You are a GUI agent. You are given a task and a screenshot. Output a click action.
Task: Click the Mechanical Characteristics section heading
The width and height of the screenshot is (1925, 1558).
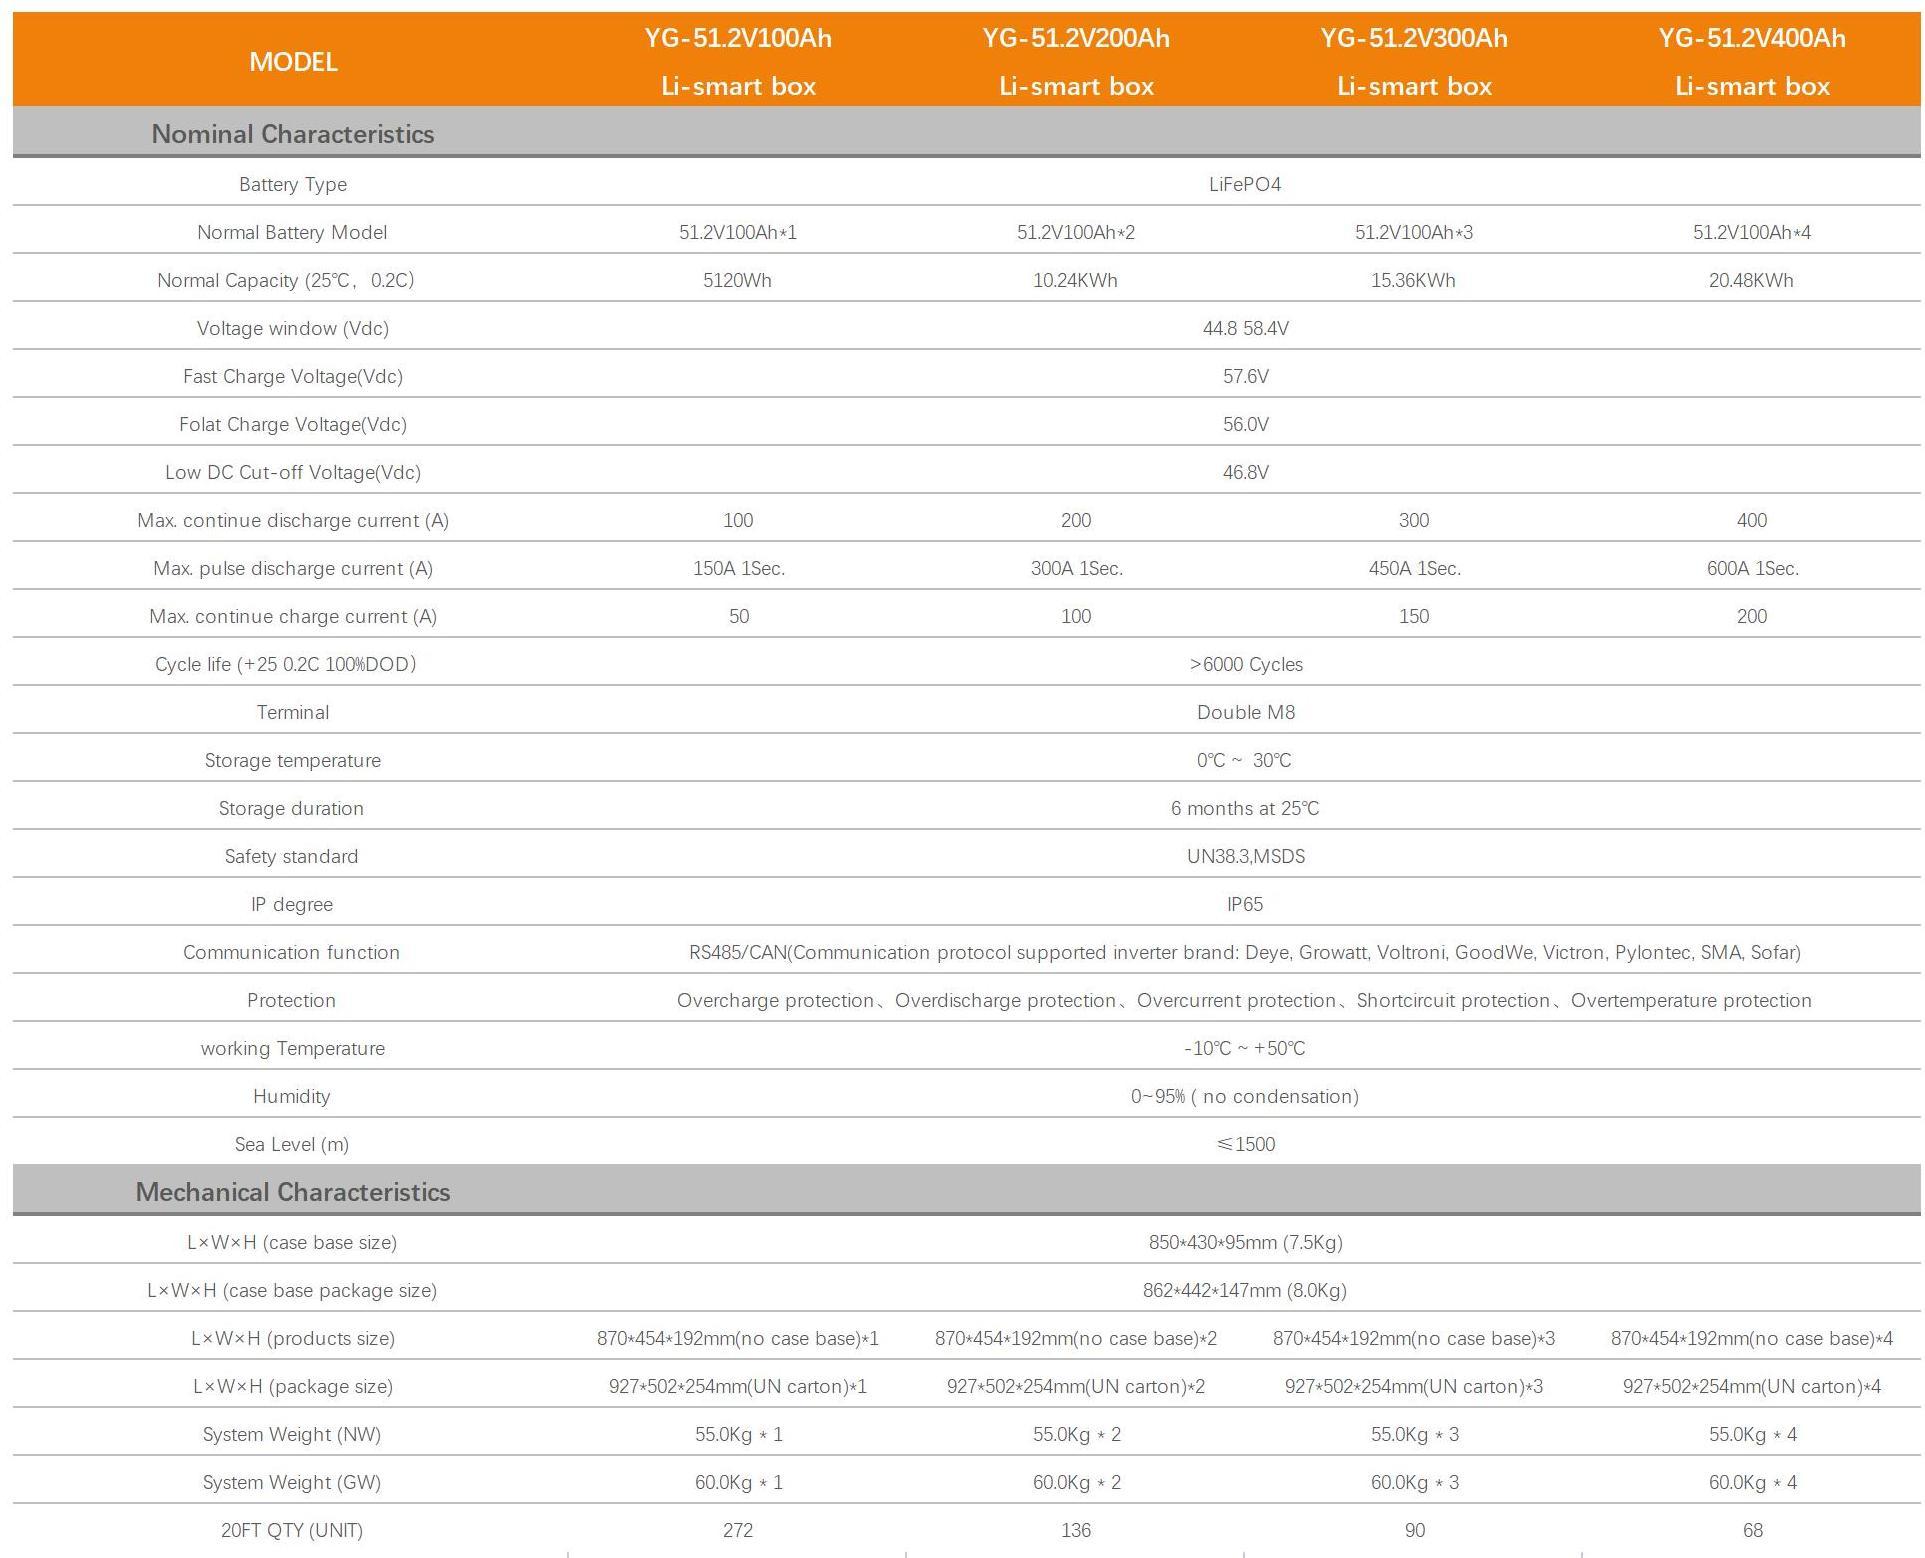293,1192
